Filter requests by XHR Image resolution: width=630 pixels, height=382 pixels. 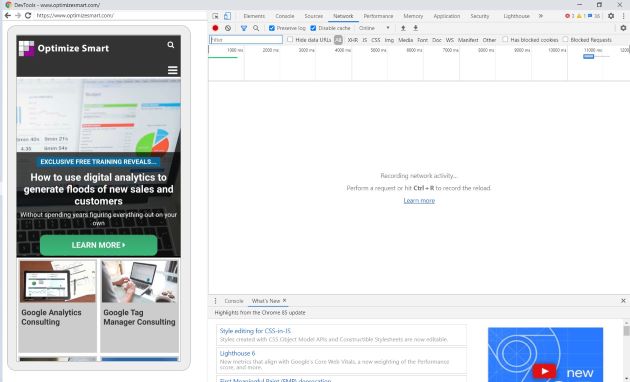(353, 40)
